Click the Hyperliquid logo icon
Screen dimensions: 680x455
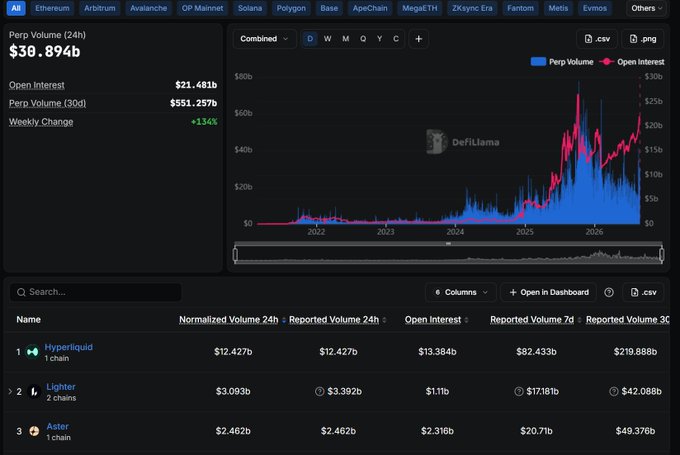[x=33, y=352]
